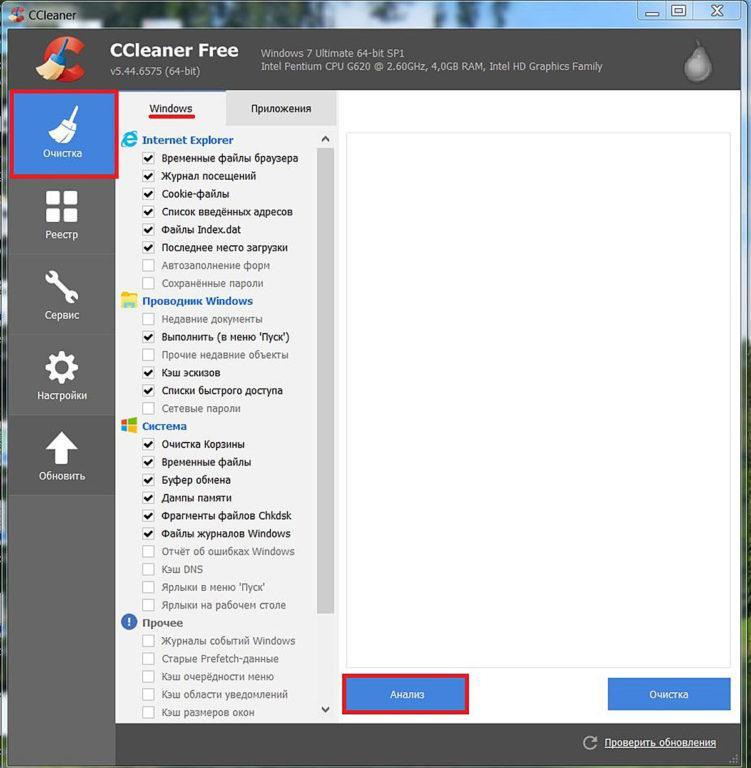751x768 pixels.
Task: Close the CCleaner window
Action: coord(717,11)
